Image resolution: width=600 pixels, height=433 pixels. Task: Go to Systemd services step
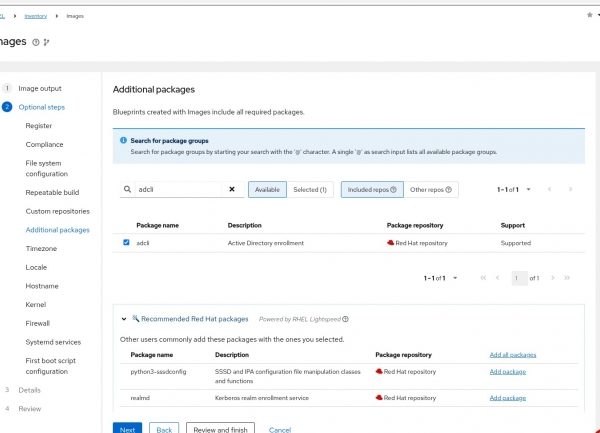tap(53, 342)
